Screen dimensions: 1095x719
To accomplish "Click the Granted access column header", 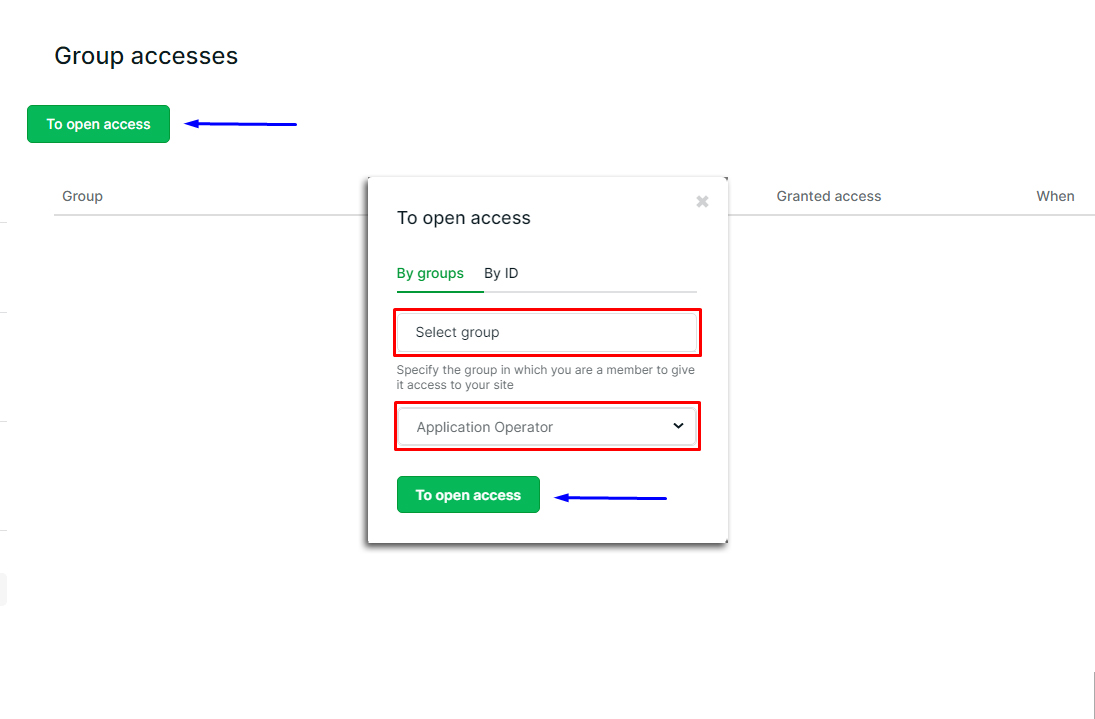I will pyautogui.click(x=829, y=196).
